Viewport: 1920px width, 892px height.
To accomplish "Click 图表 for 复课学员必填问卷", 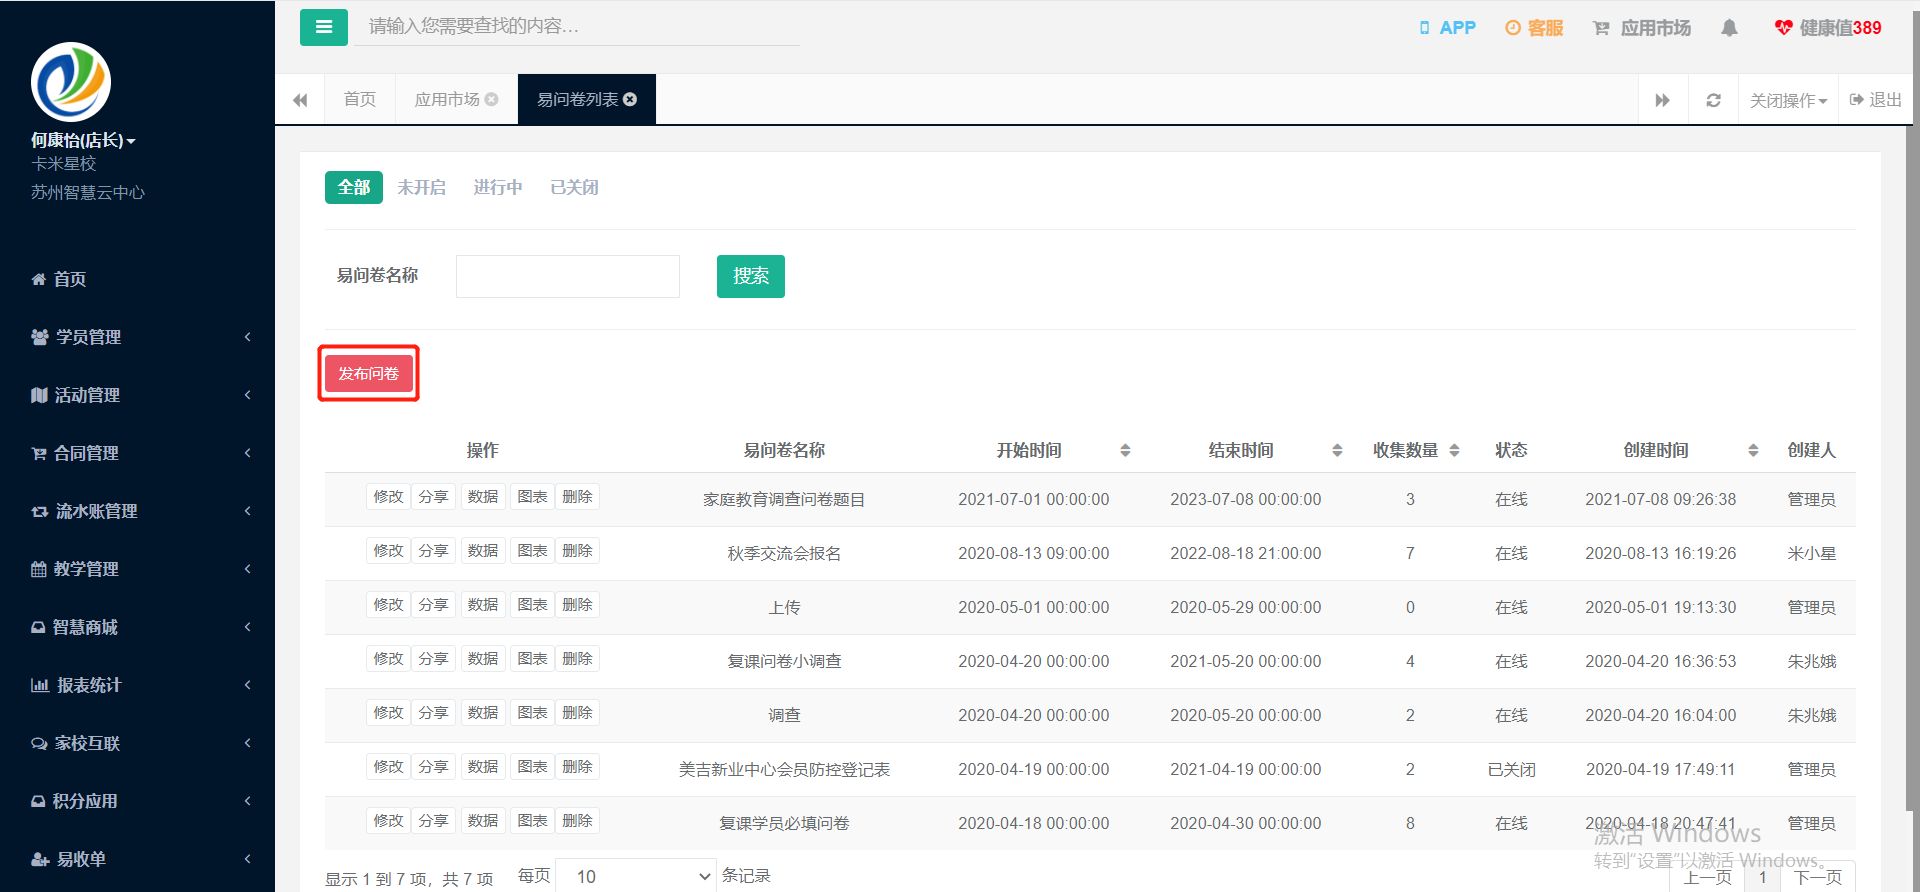I will pos(532,821).
